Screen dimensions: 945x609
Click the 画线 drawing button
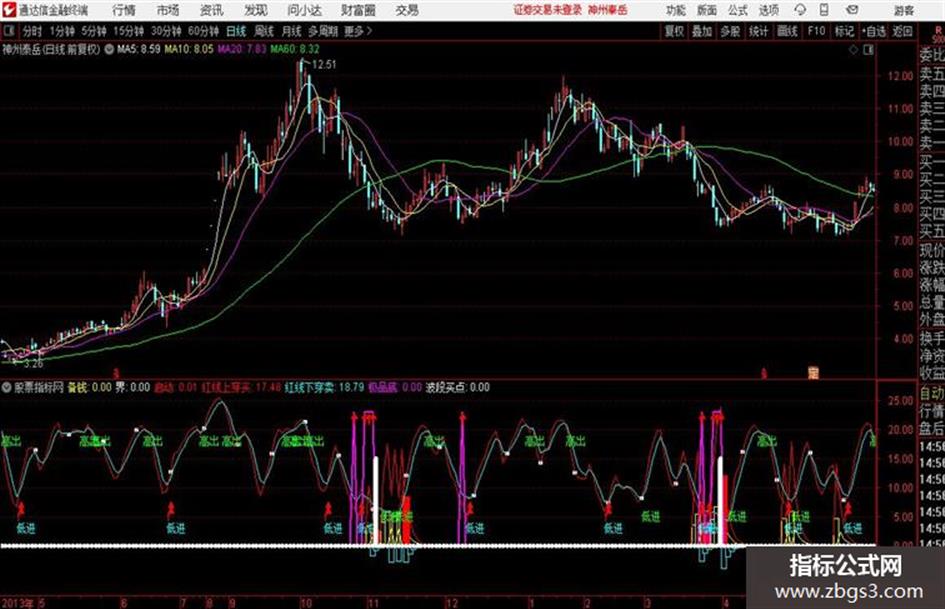point(787,31)
